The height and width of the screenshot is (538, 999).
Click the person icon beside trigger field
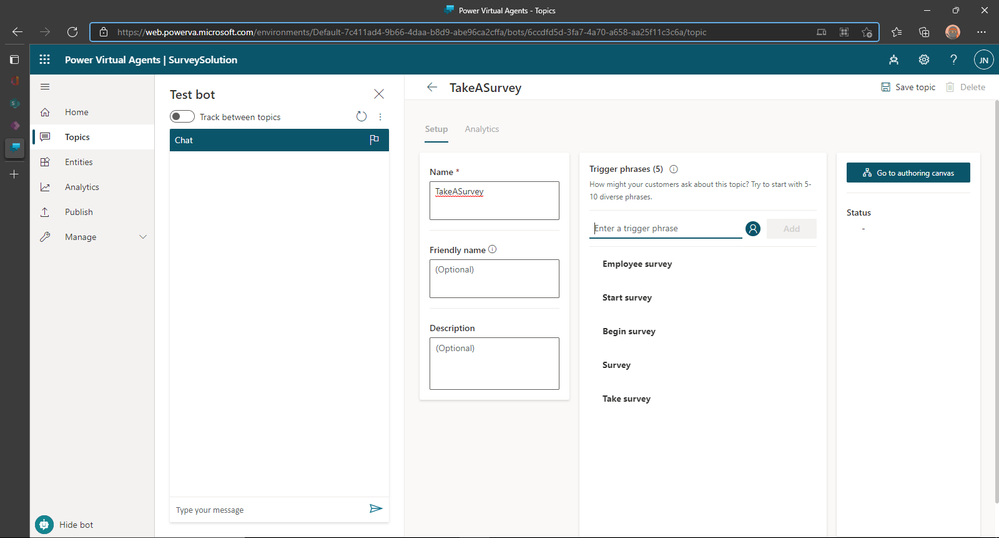pos(753,228)
